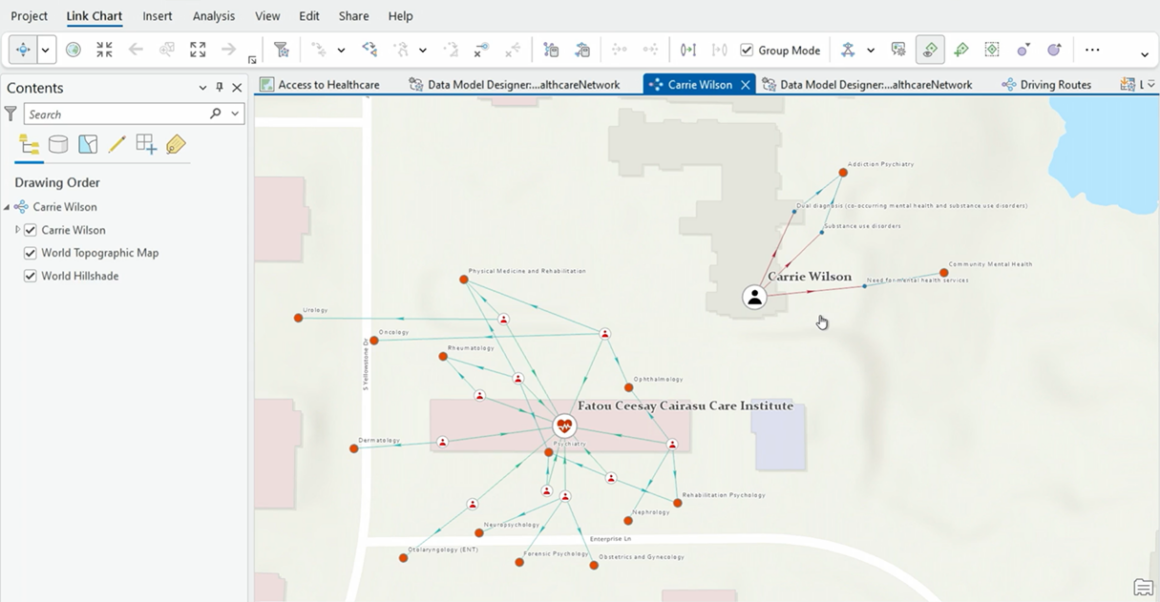The width and height of the screenshot is (1160, 602).
Task: Open the ribbon more options ellipsis
Action: point(1092,50)
